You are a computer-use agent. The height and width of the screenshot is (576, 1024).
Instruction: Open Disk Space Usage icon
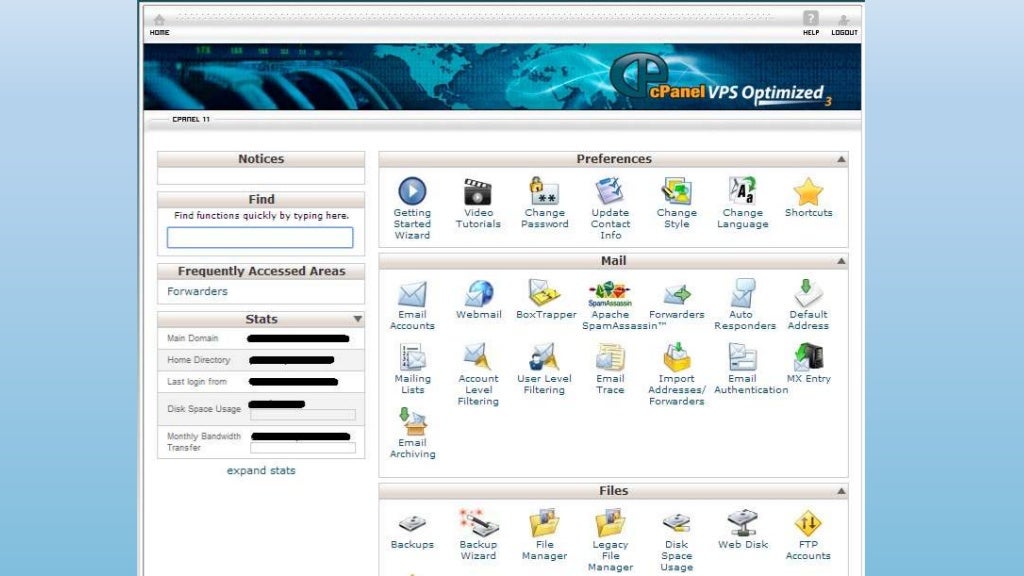pos(677,541)
